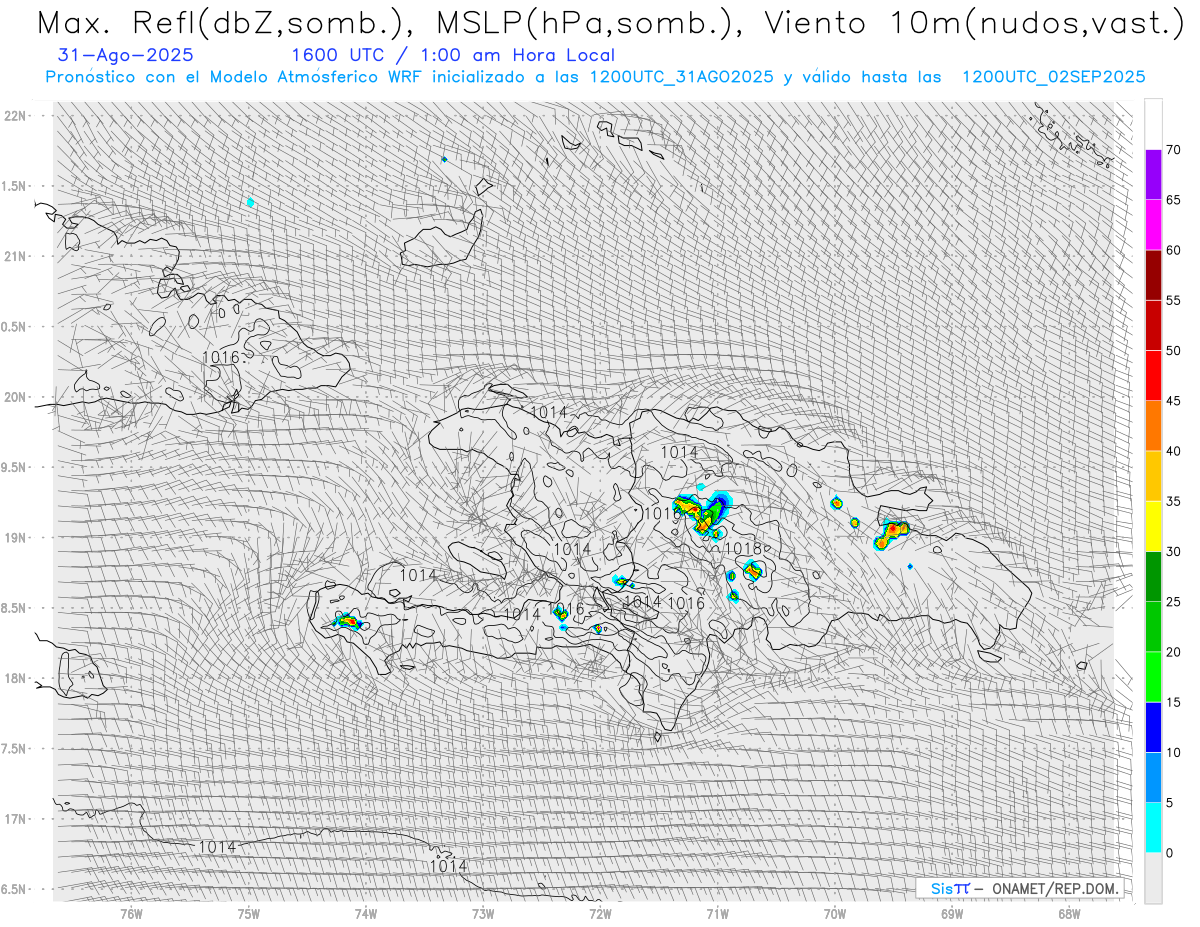Click the '35' colorbar scale label
Viewport: 1200px width, 927px height.
(x=1174, y=501)
